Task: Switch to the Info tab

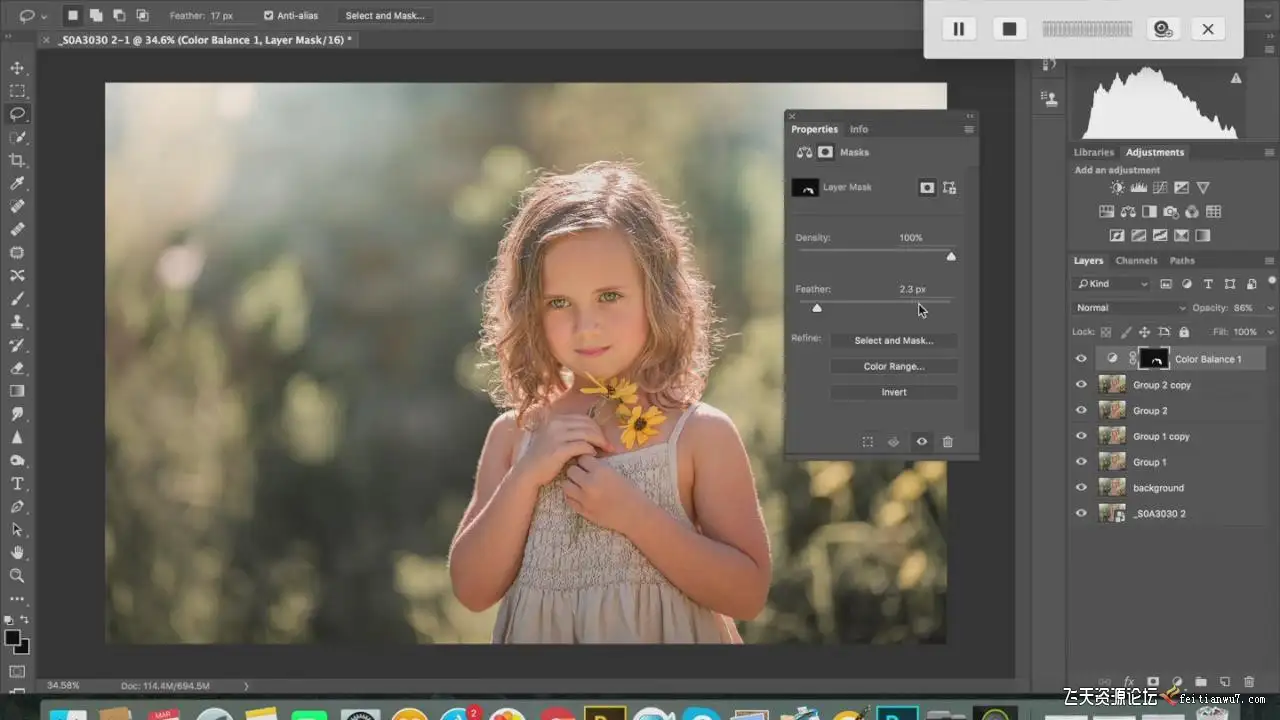Action: coord(859,129)
